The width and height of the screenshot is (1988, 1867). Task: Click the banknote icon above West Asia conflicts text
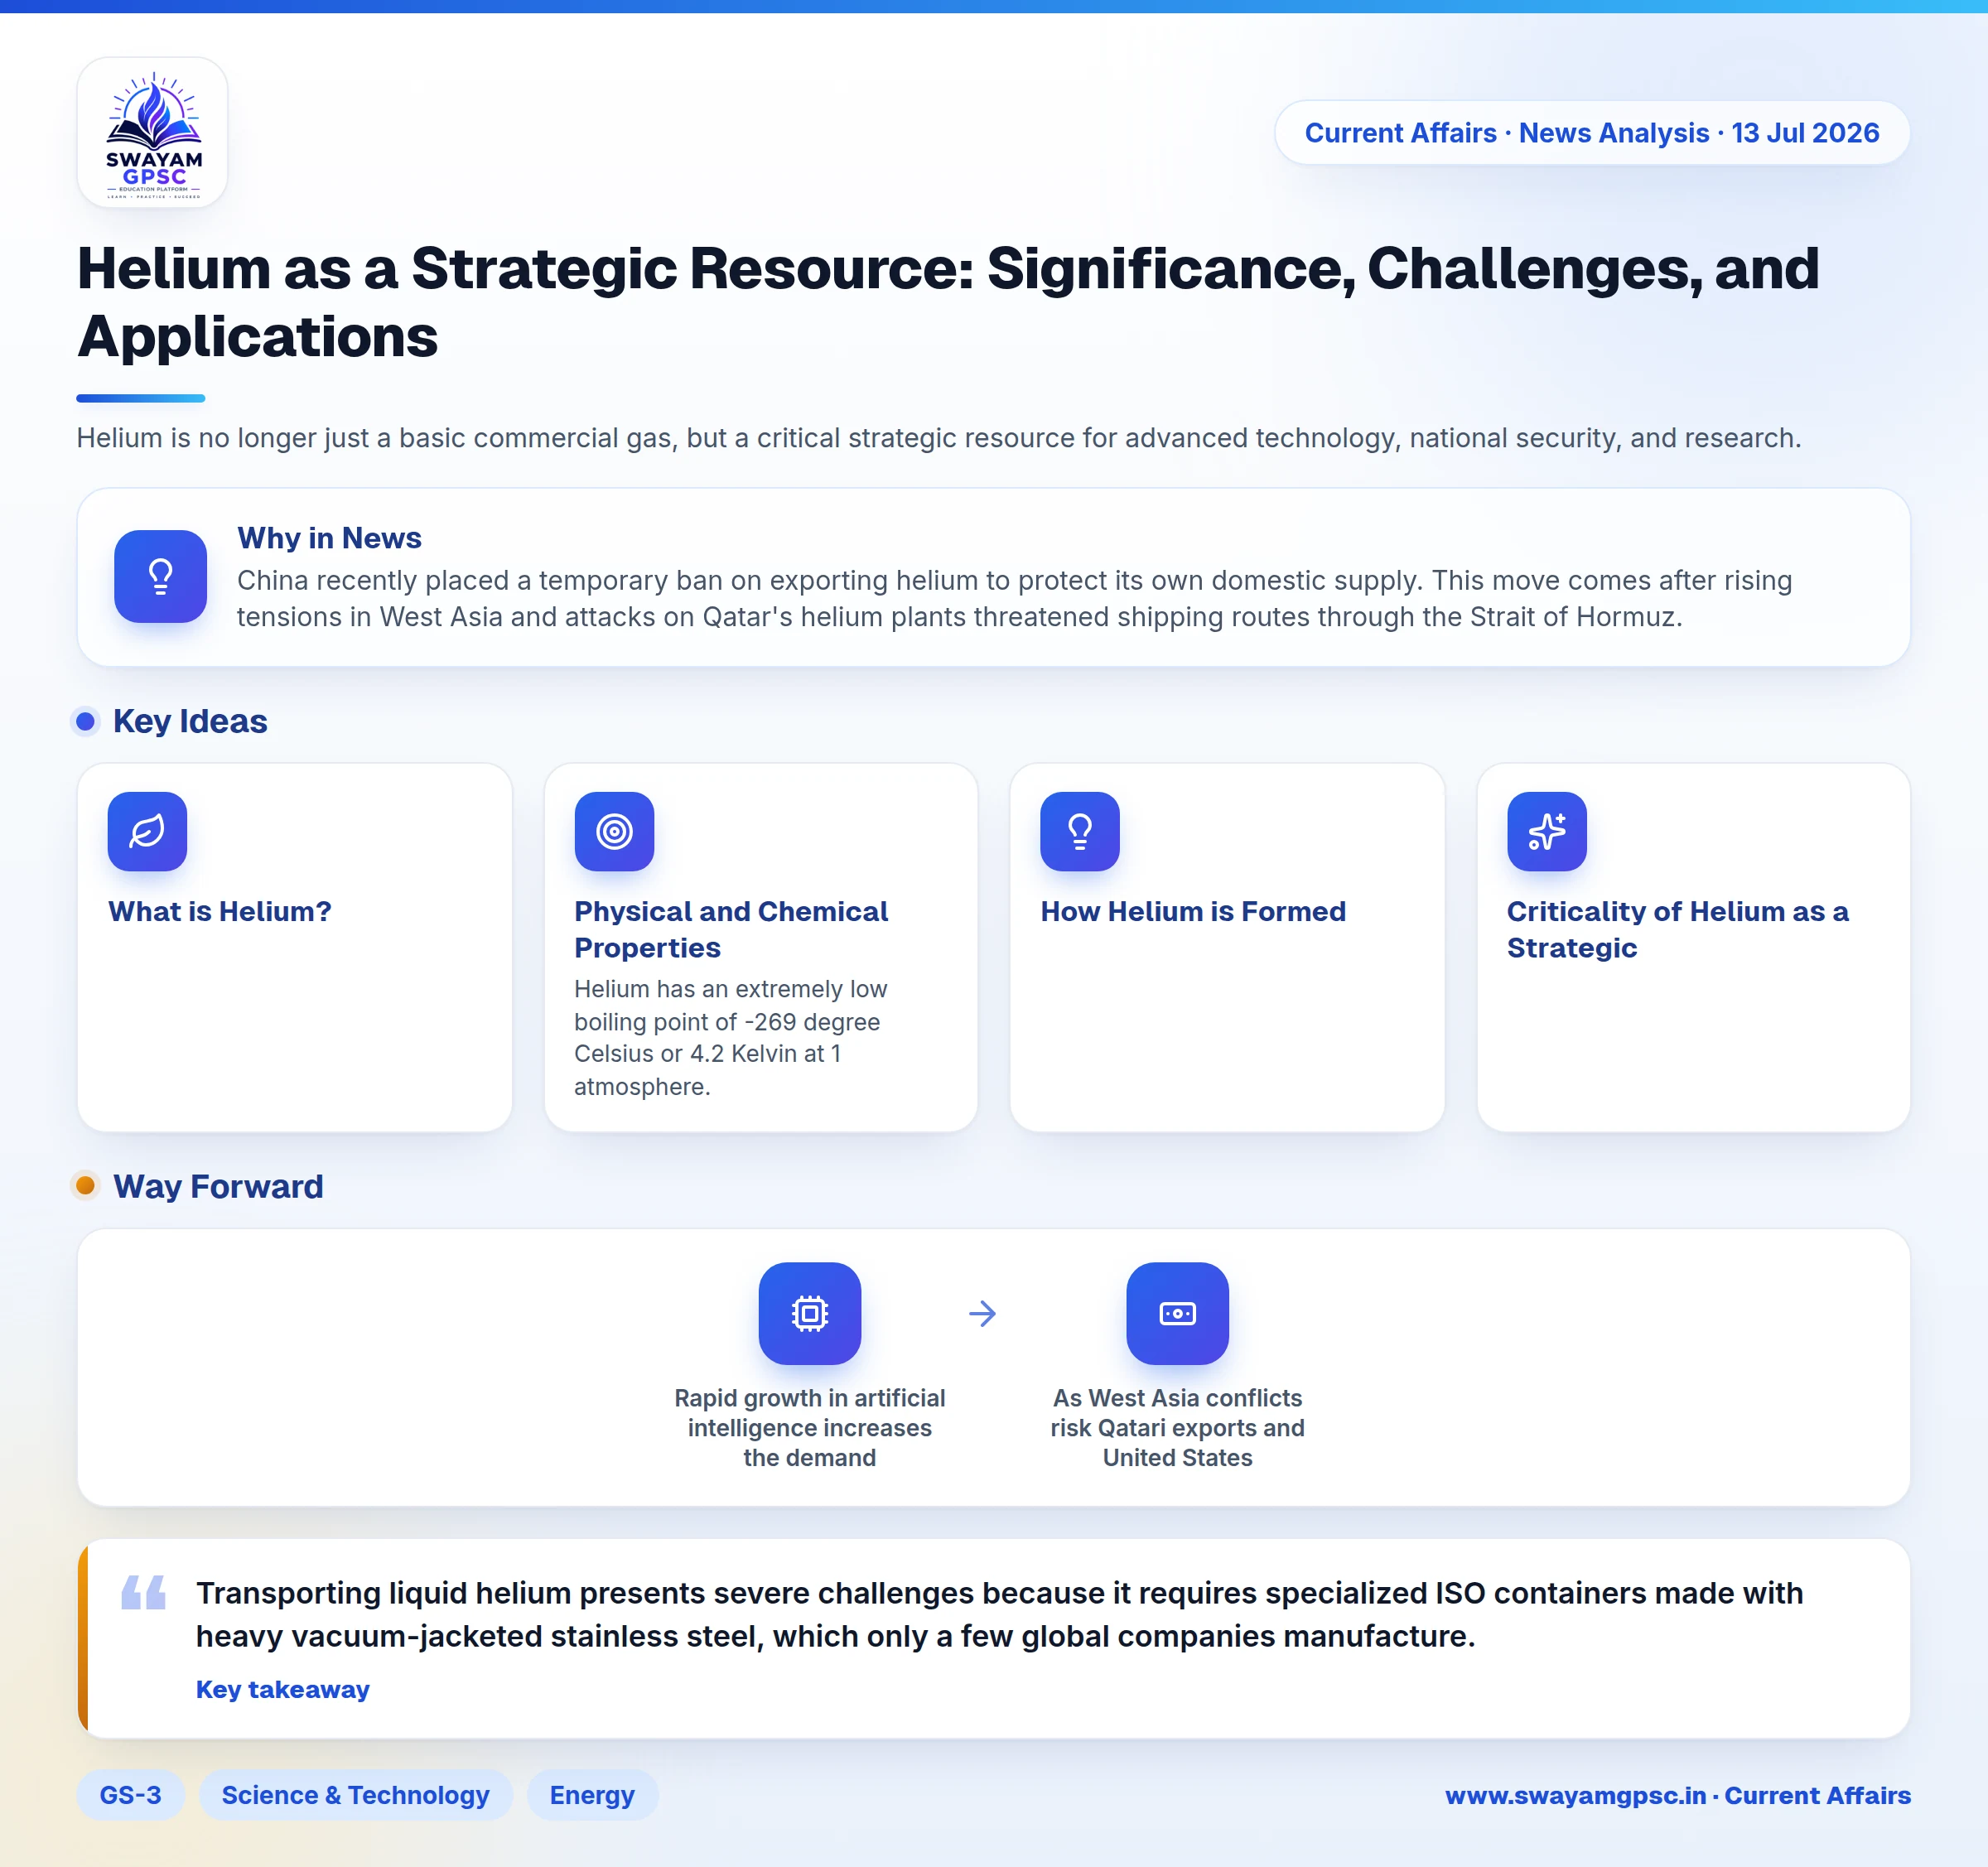coord(1178,1313)
